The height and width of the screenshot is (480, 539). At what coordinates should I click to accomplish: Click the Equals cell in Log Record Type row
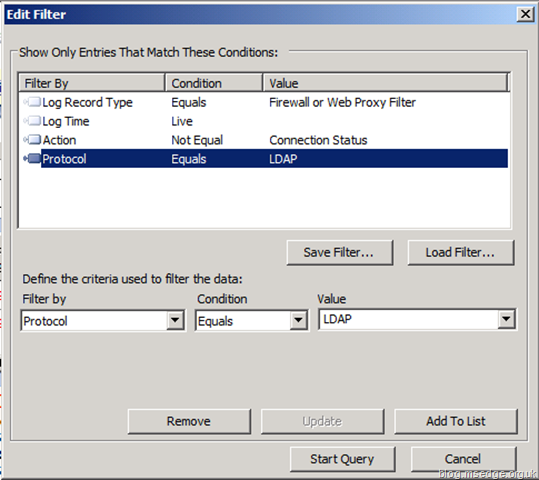point(189,102)
